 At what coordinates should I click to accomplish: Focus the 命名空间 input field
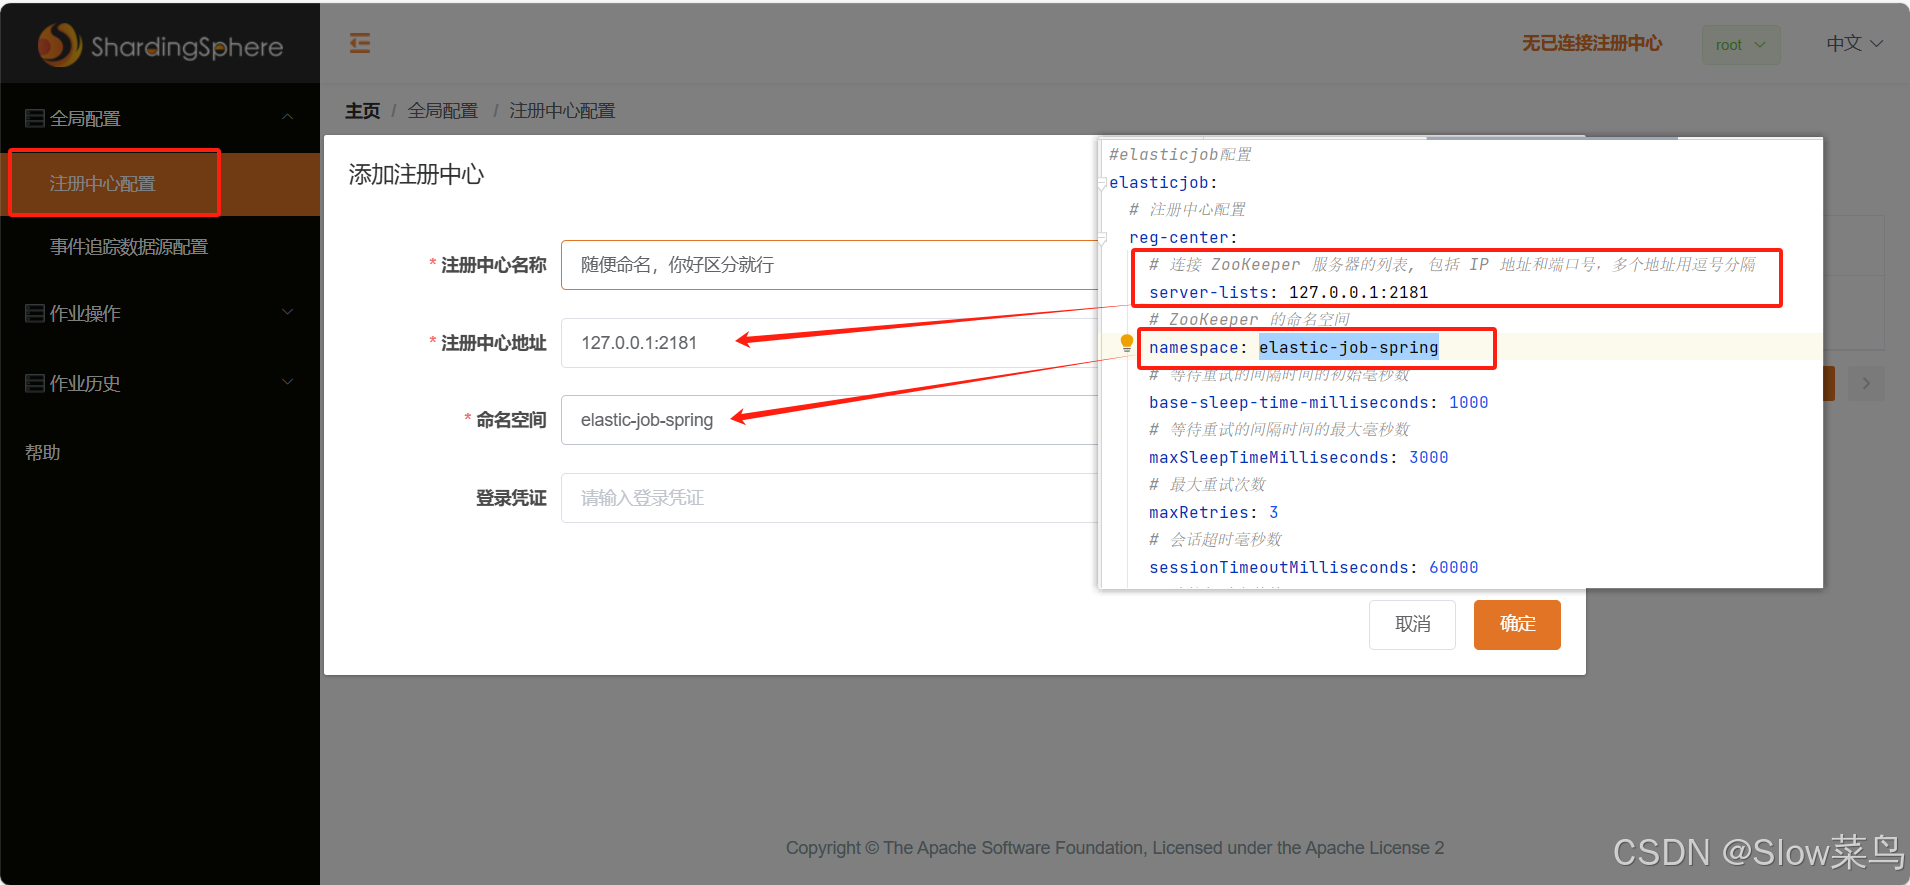tap(829, 420)
